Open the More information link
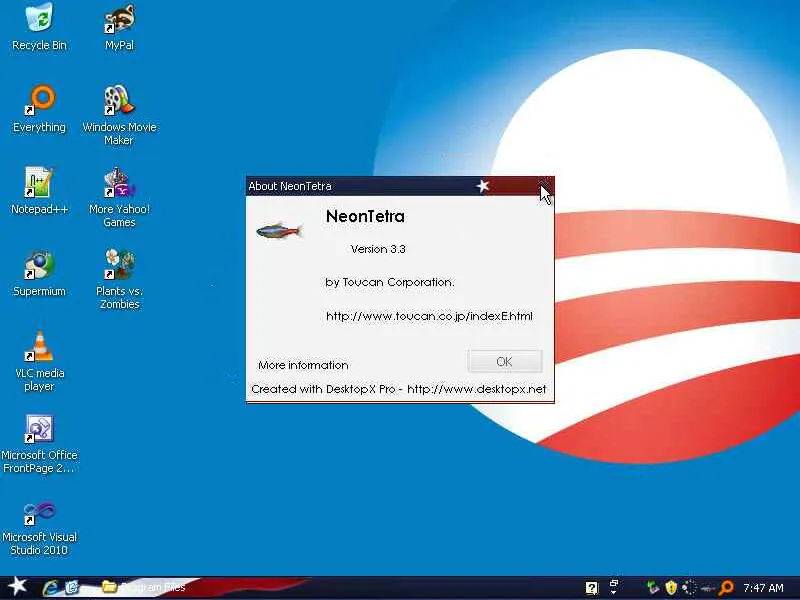Image resolution: width=800 pixels, height=600 pixels. pyautogui.click(x=303, y=365)
